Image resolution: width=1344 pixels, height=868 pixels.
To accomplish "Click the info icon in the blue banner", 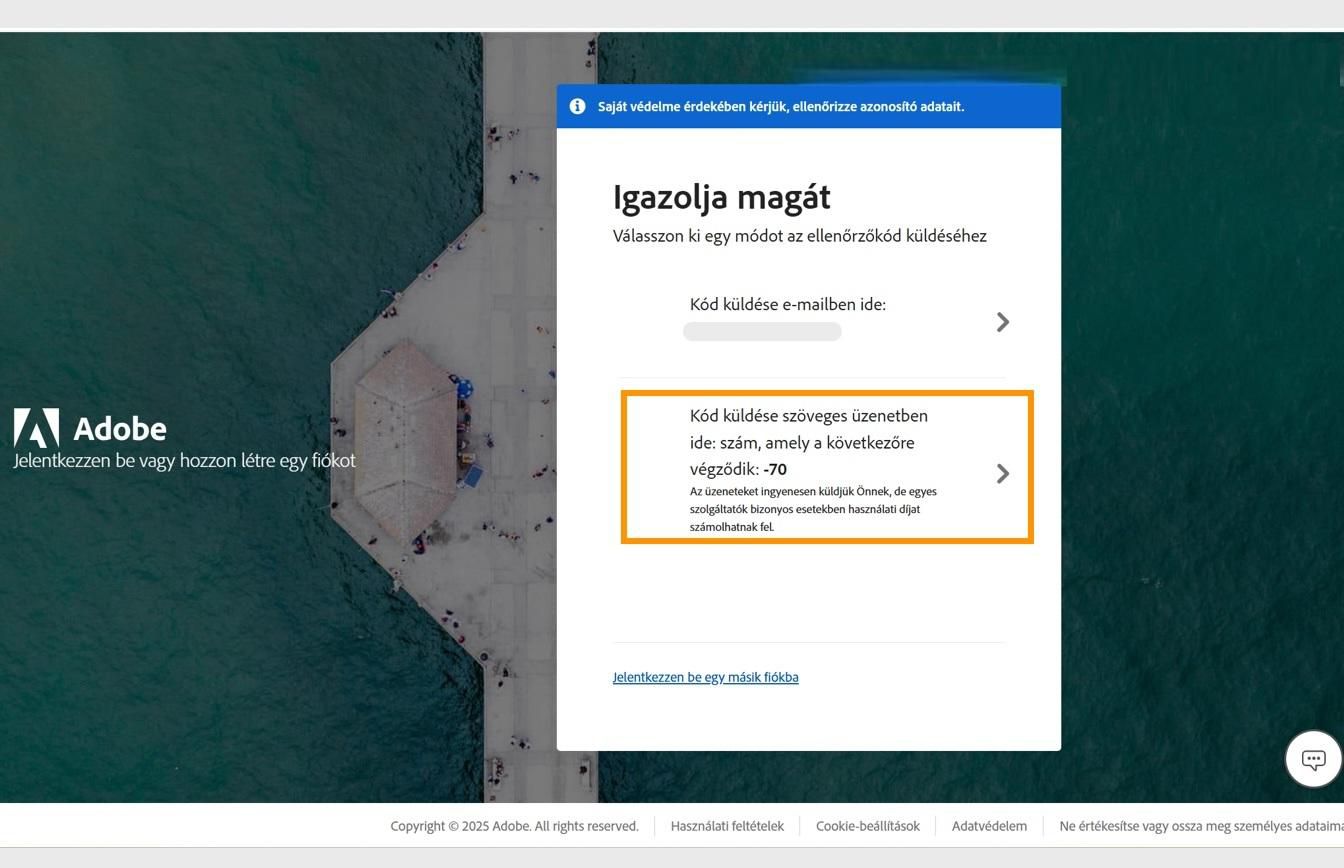I will click(578, 106).
